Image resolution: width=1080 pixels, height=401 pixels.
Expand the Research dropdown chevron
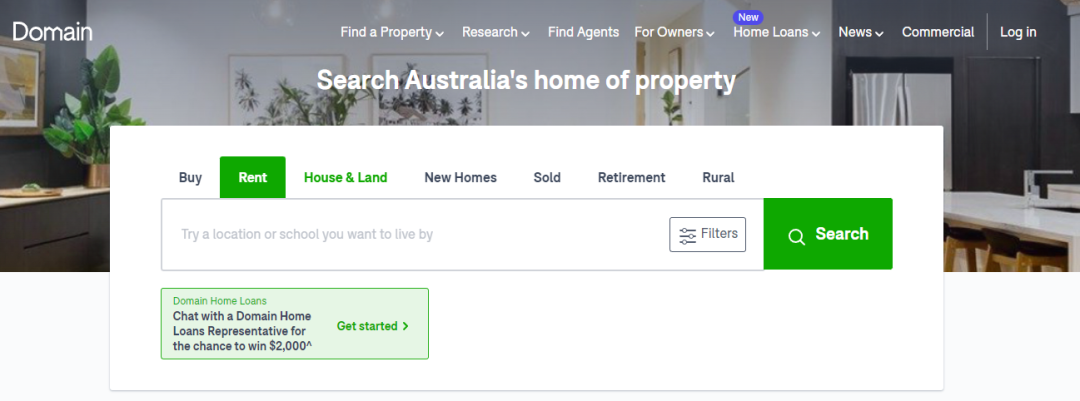(526, 34)
